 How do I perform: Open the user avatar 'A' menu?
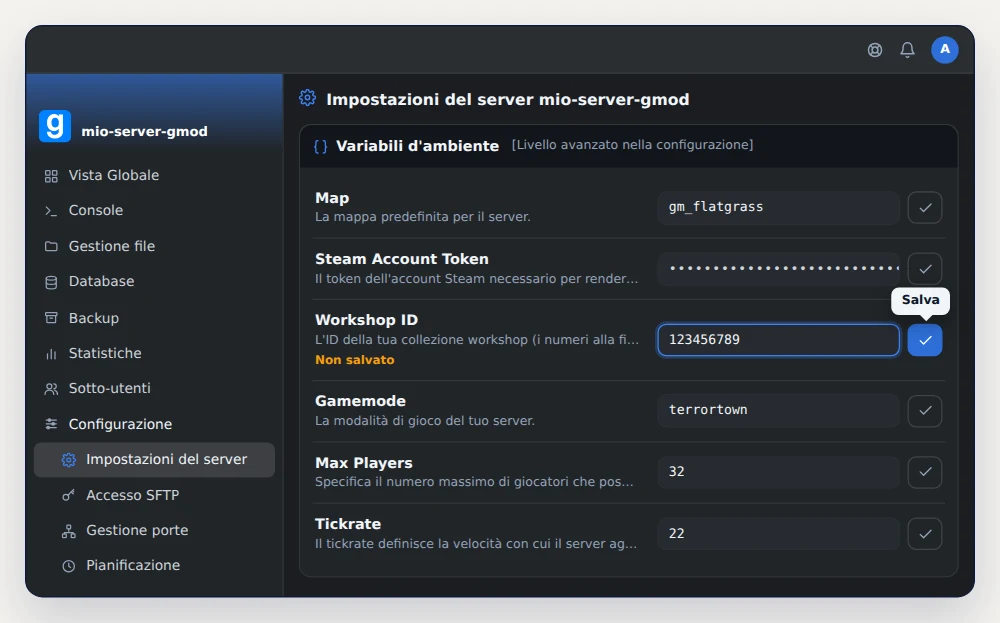coord(945,50)
